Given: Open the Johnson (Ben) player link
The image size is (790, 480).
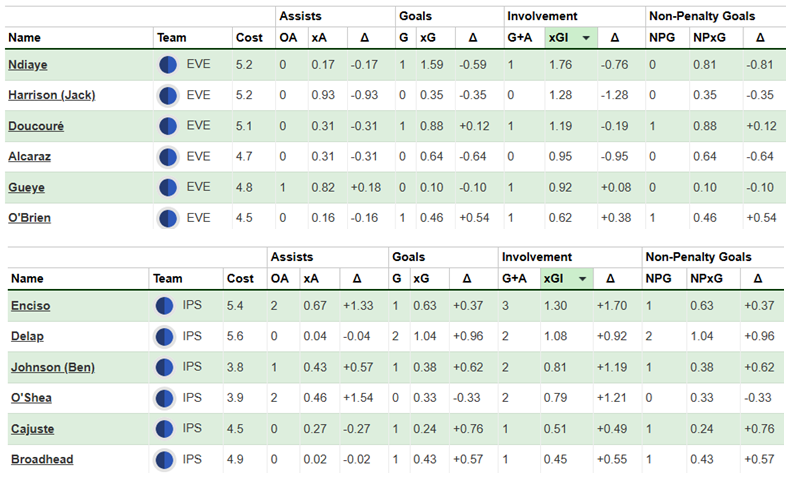Looking at the screenshot, I should point(52,368).
